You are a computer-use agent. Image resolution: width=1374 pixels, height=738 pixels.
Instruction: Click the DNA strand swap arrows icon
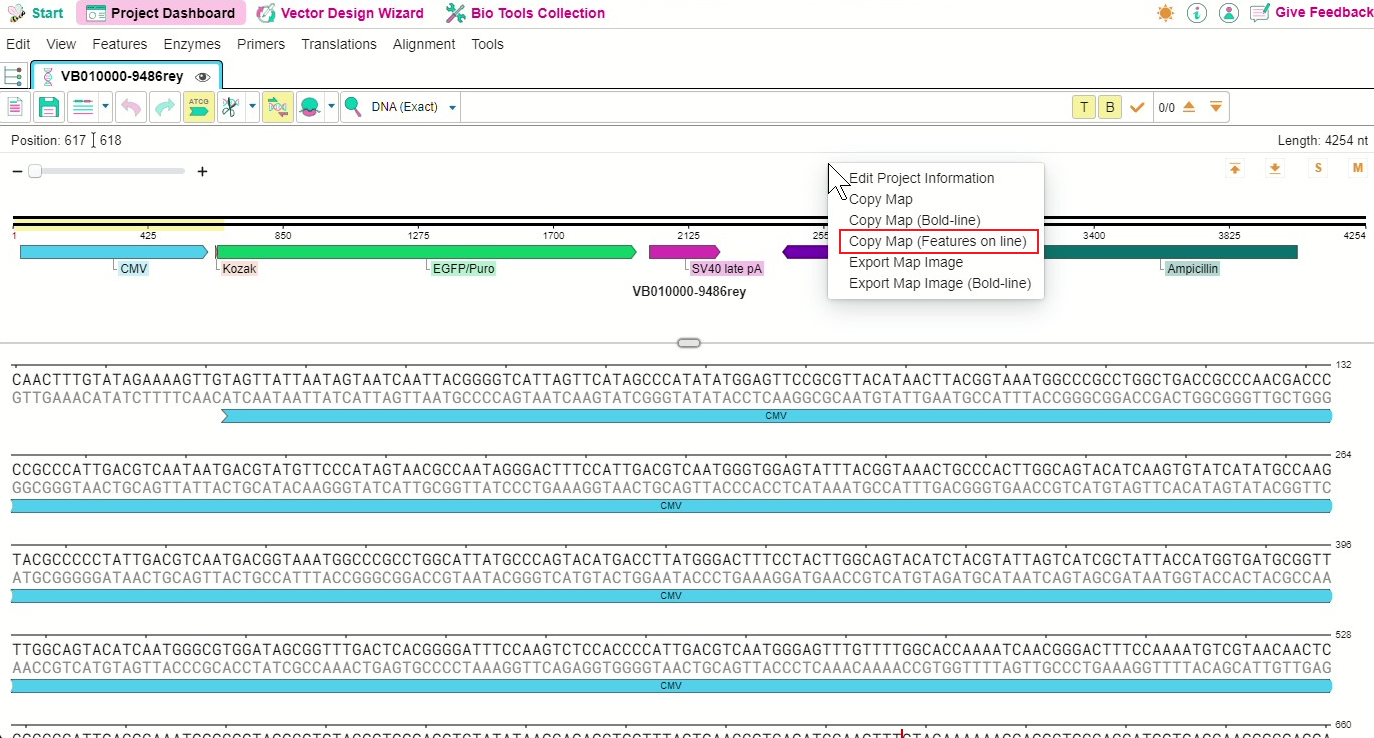coord(277,107)
